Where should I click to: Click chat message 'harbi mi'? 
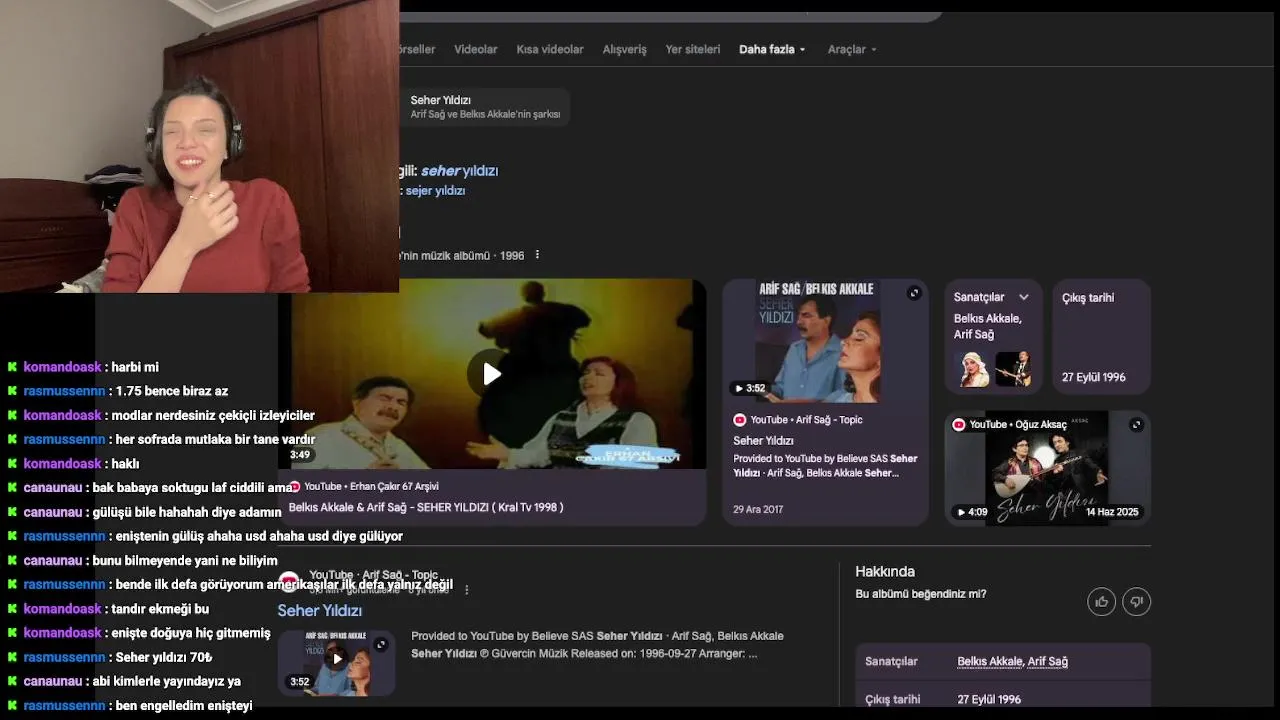click(x=135, y=367)
